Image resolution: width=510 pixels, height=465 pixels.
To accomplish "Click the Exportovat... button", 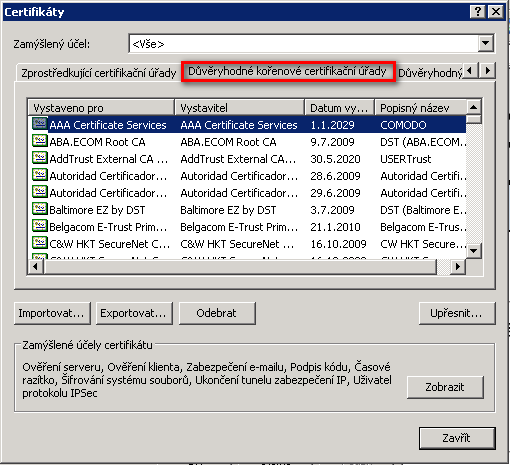I will pyautogui.click(x=134, y=313).
